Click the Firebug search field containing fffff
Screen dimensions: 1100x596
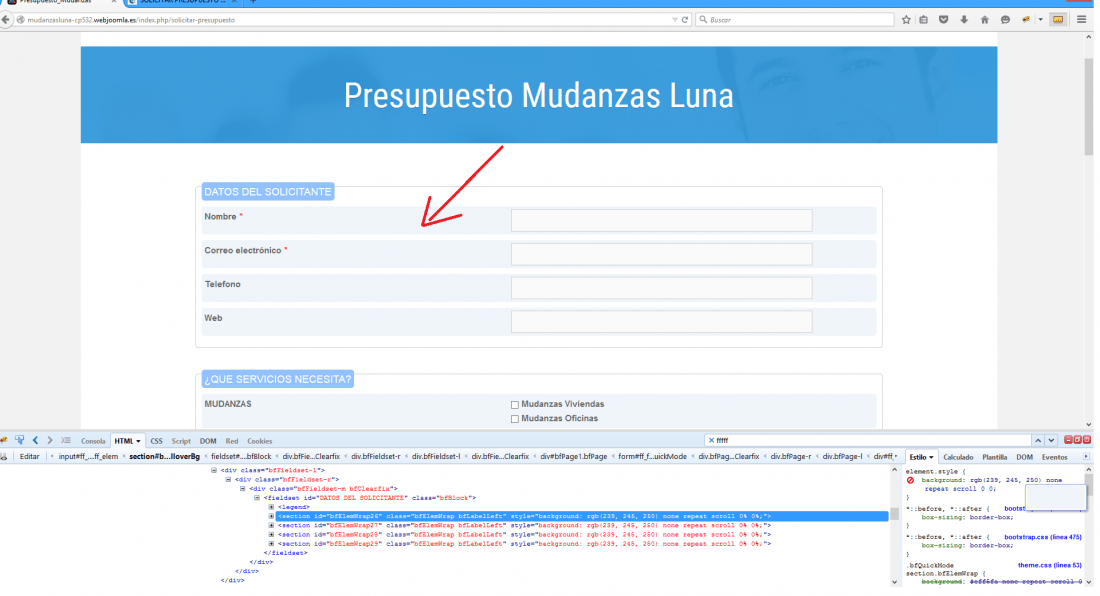click(x=870, y=440)
